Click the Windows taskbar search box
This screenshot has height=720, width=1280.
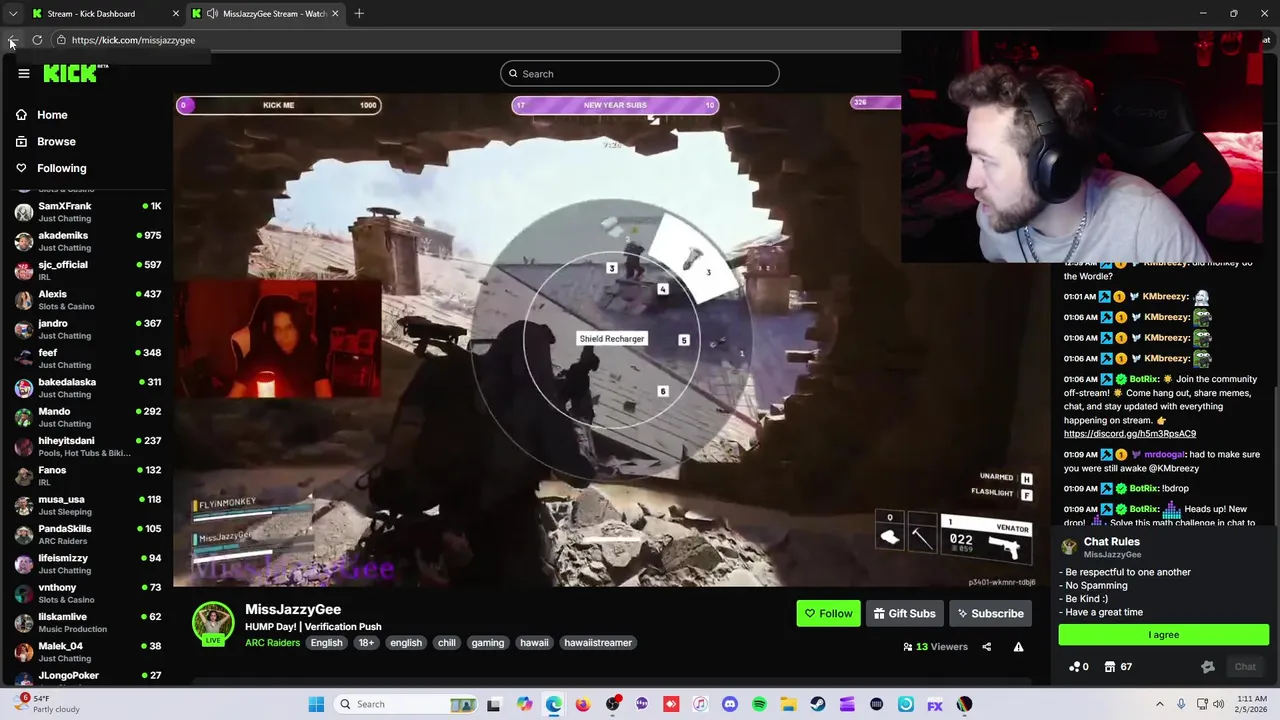tap(404, 704)
